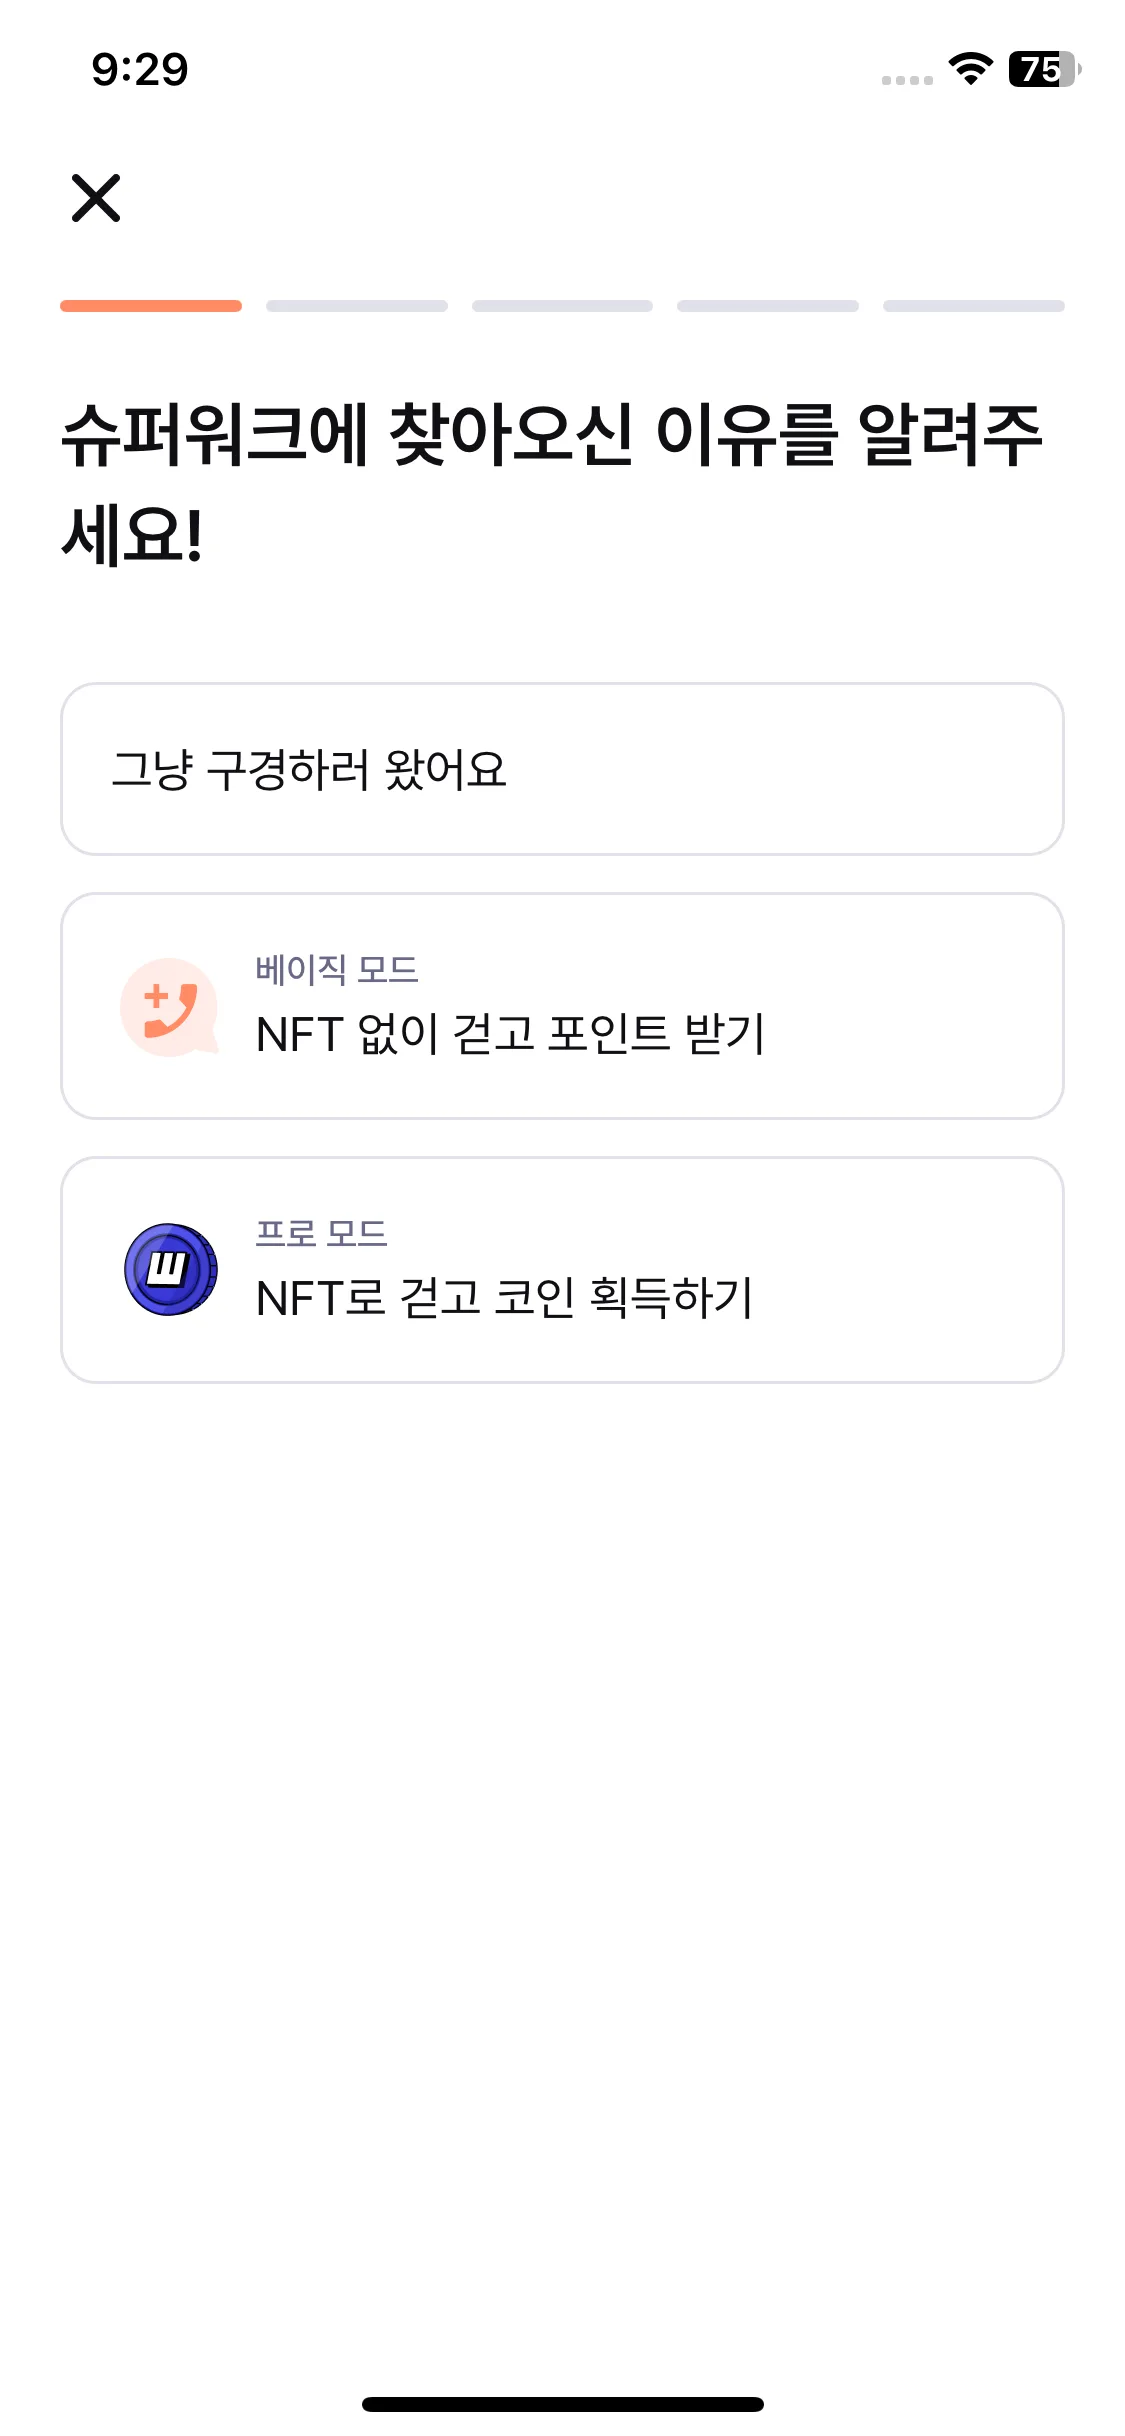
Task: Tap the 베이직 모드 label
Action: (x=337, y=969)
